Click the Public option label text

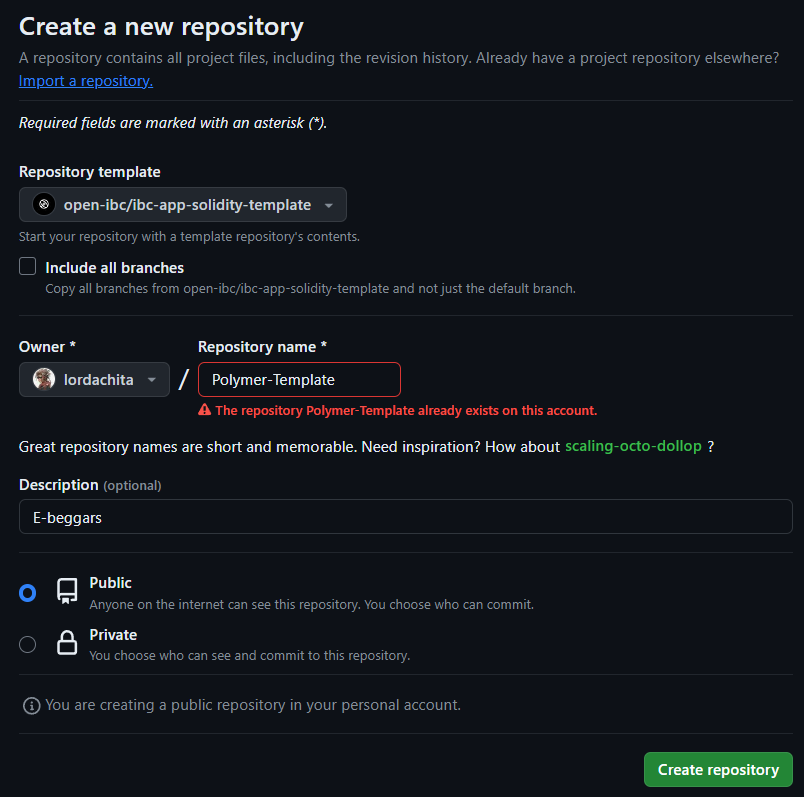110,583
